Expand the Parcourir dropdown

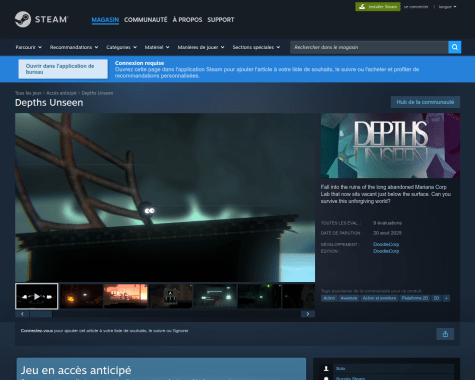coord(28,47)
